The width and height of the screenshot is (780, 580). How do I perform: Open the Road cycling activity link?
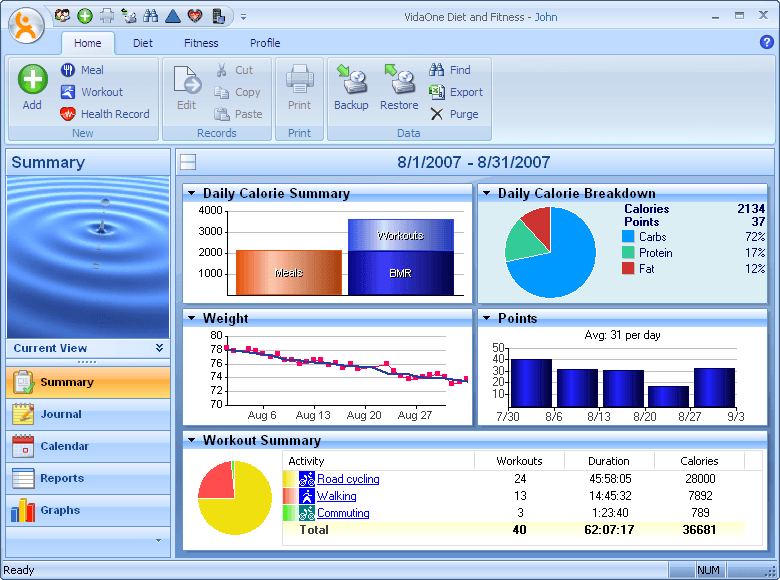click(x=348, y=480)
